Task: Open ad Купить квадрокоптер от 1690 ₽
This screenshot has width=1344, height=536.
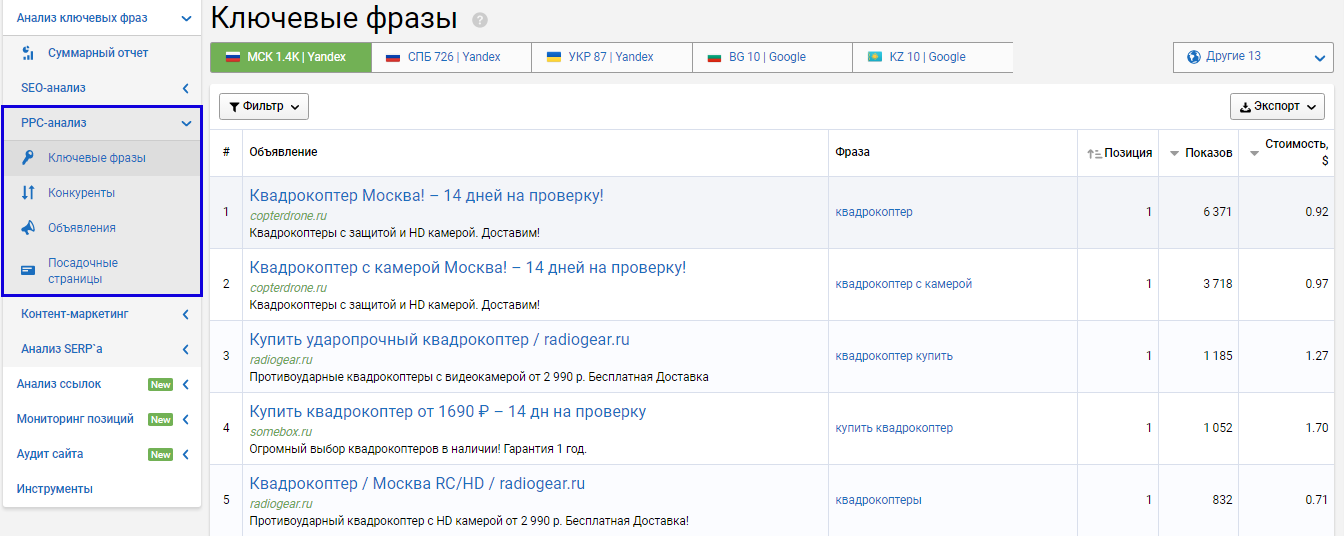Action: pos(448,412)
